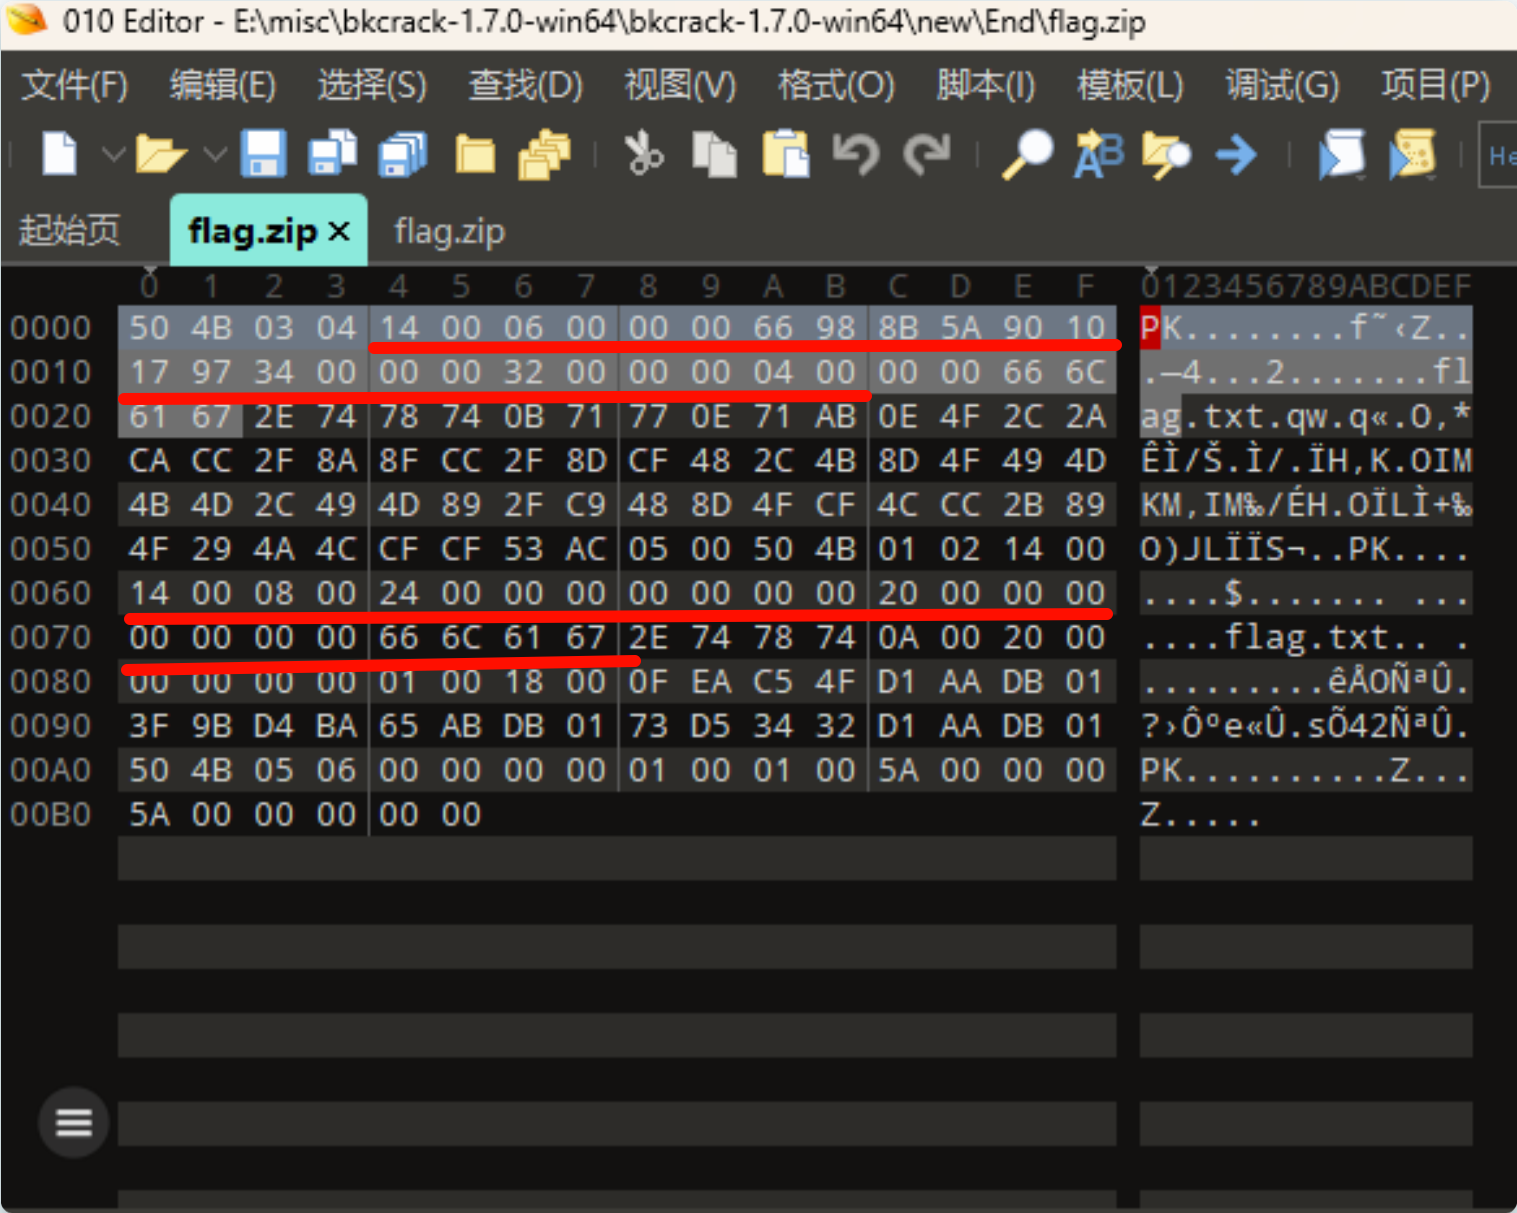Click the Run Template icon
The image size is (1517, 1213).
click(x=1413, y=154)
